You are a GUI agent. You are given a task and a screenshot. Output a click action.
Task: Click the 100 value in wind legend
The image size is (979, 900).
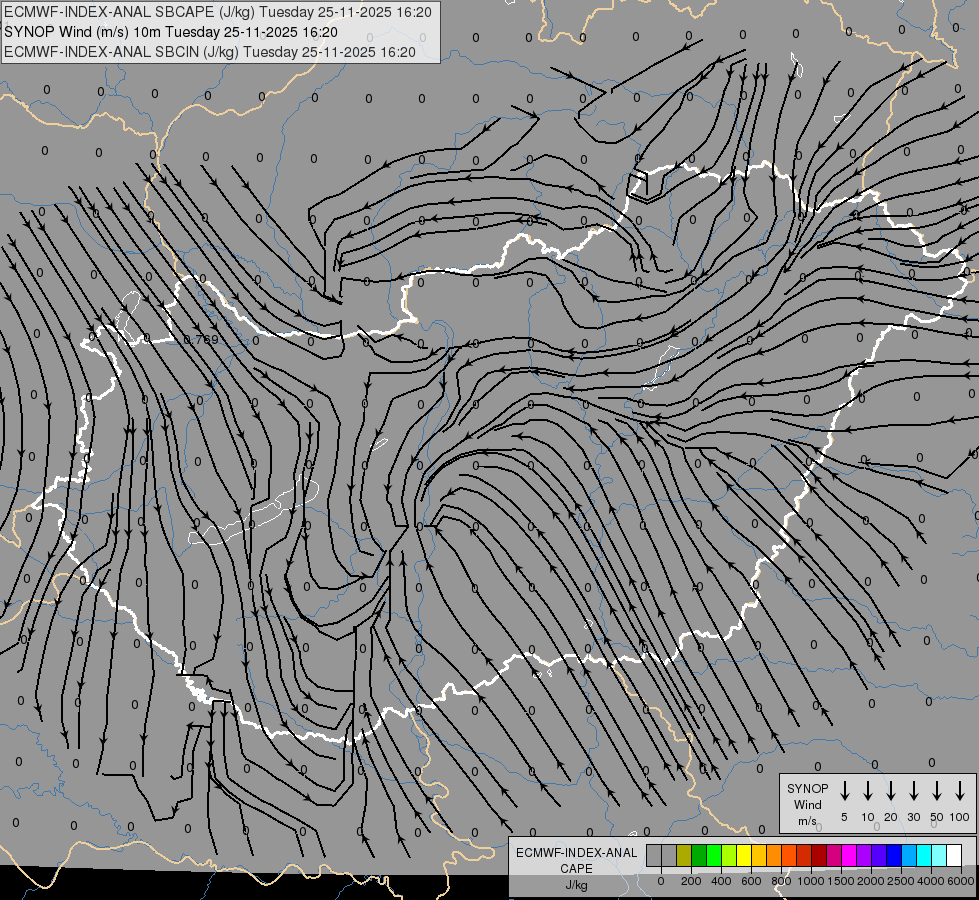960,817
